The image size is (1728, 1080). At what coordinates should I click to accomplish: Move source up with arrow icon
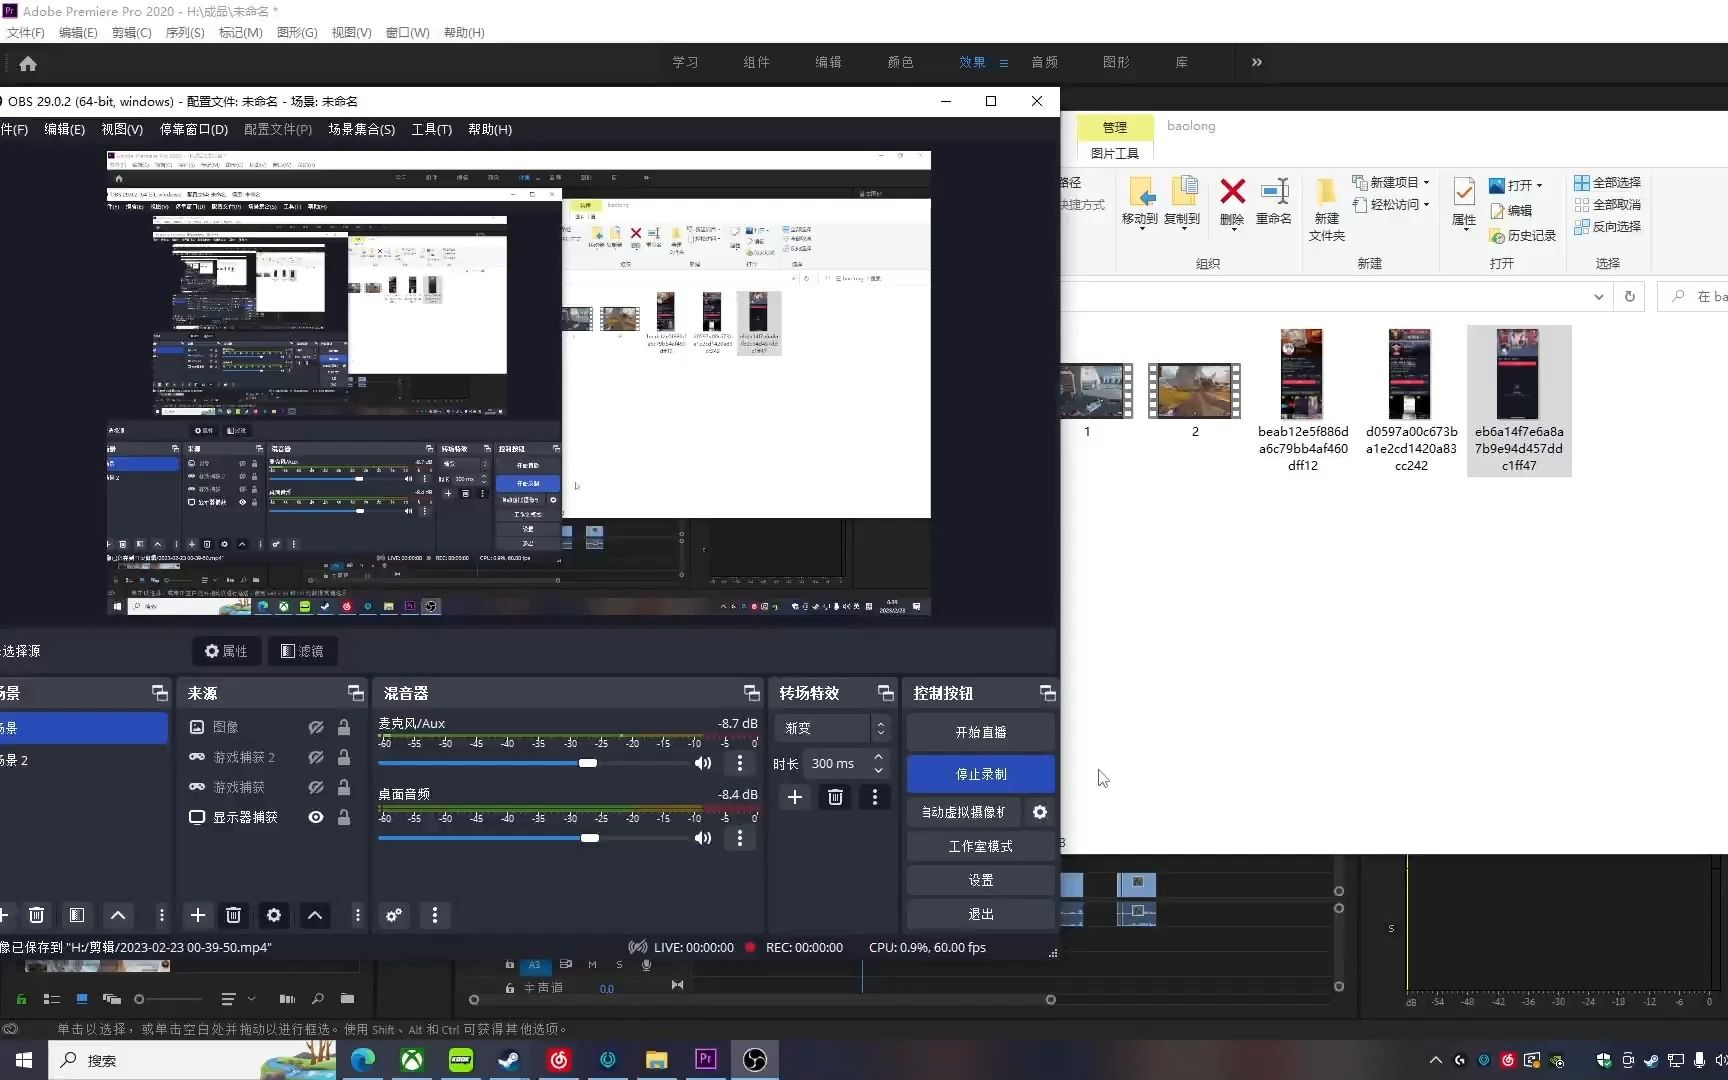pos(315,915)
